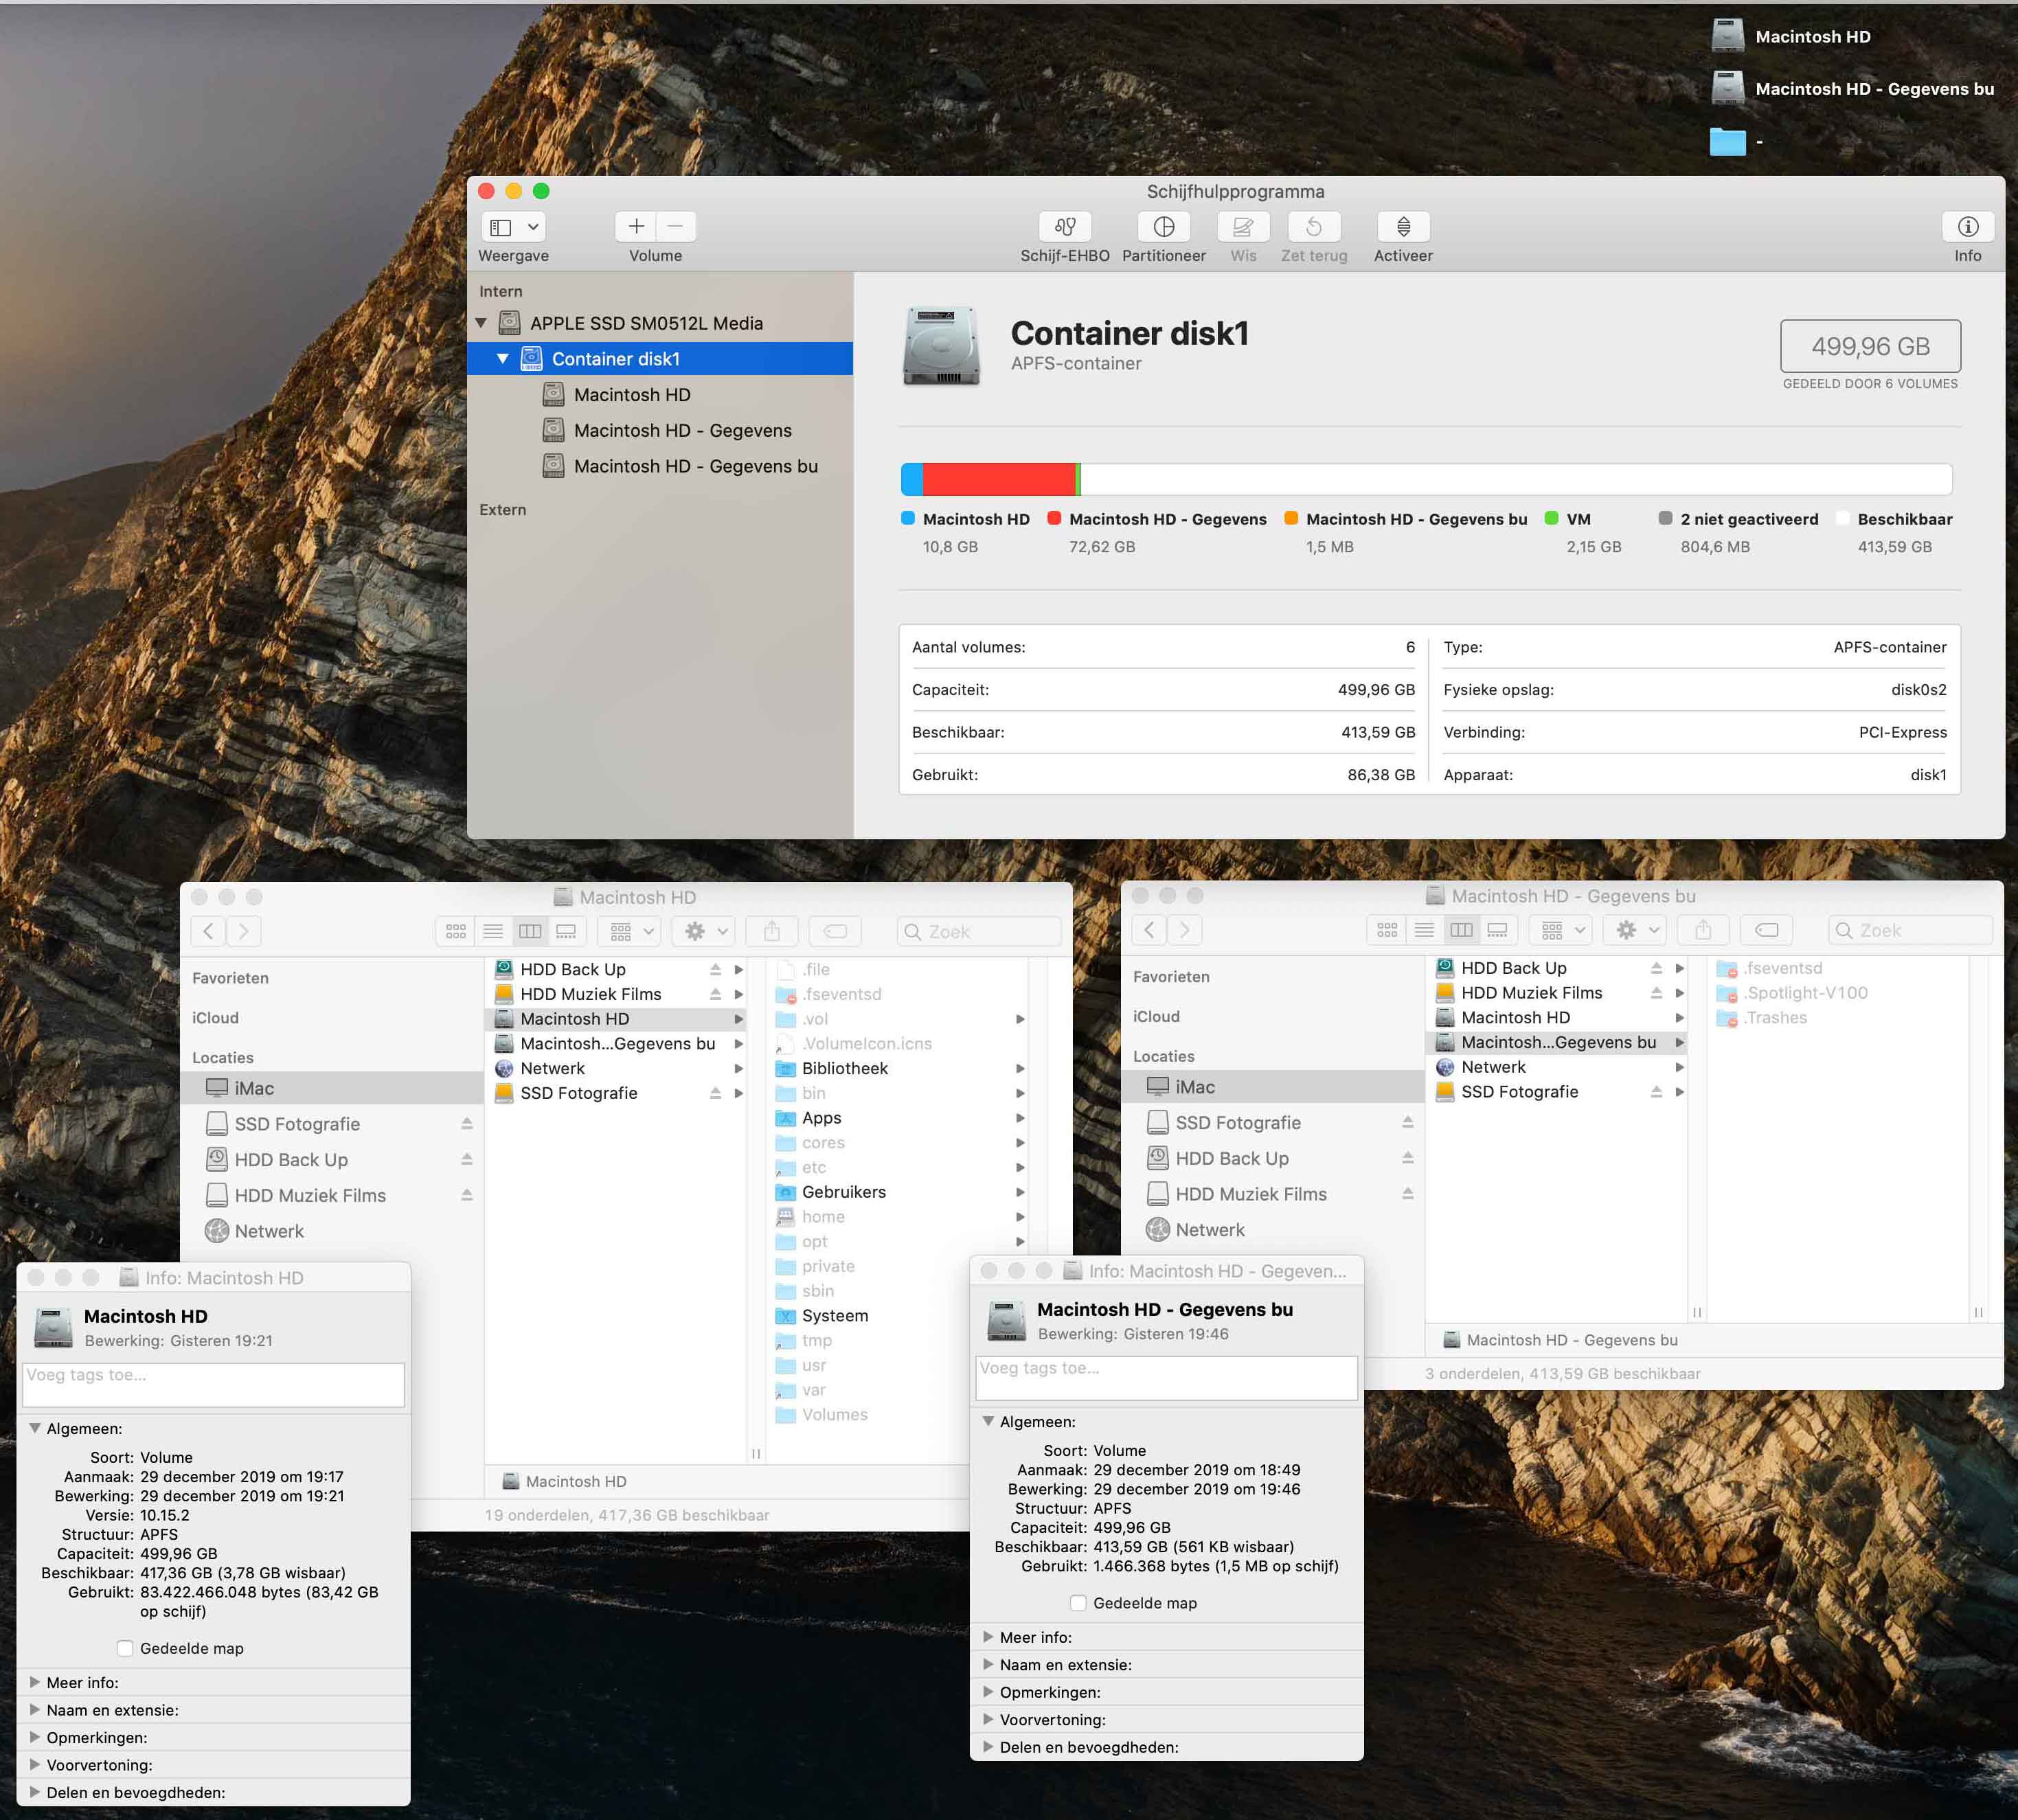Viewport: 2018px width, 1820px height.
Task: Select the blue folder on the desktop
Action: click(1727, 141)
